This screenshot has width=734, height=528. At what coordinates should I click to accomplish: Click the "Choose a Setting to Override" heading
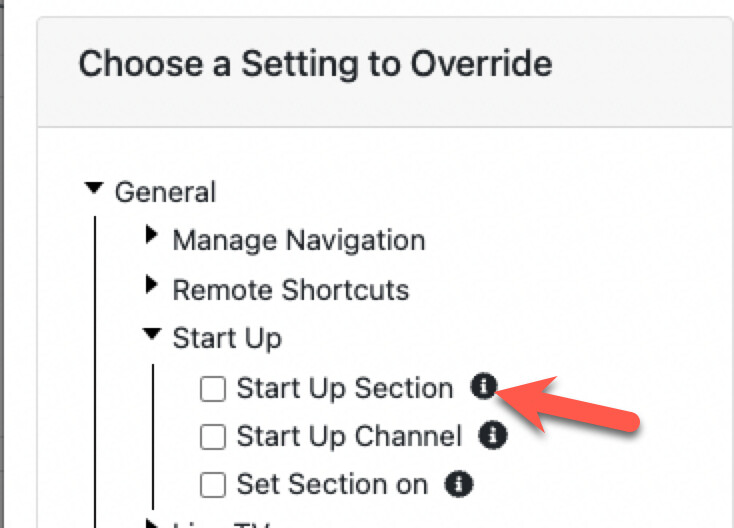click(x=314, y=65)
